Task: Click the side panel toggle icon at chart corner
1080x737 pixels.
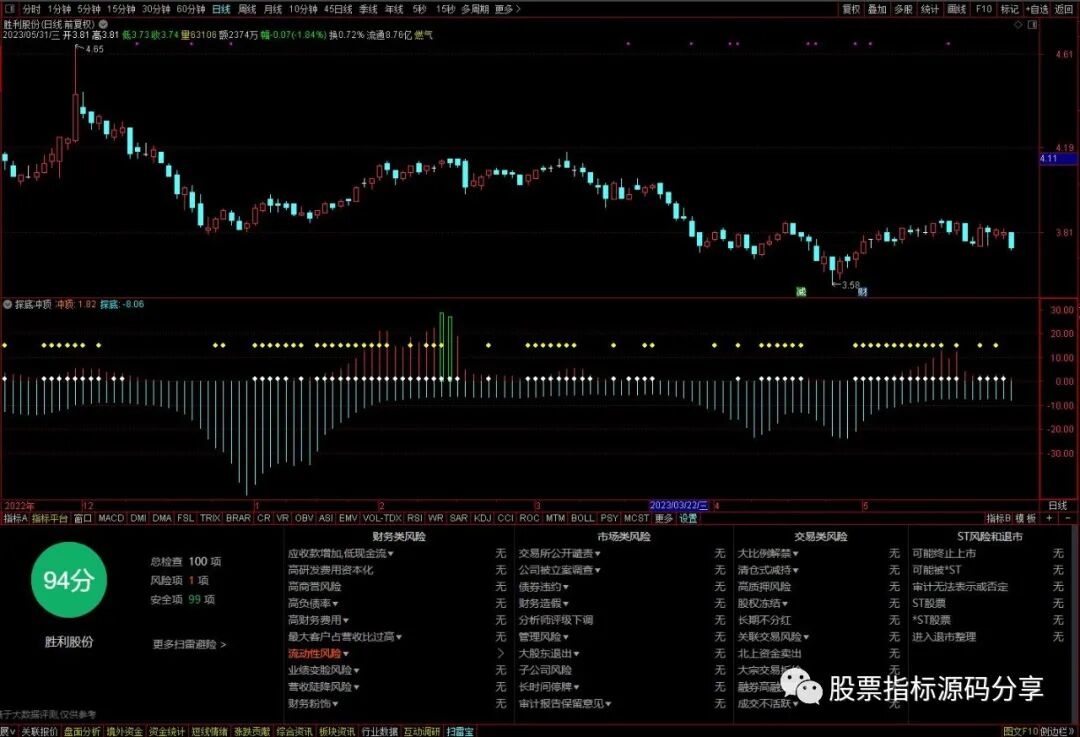Action: pyautogui.click(x=1032, y=25)
